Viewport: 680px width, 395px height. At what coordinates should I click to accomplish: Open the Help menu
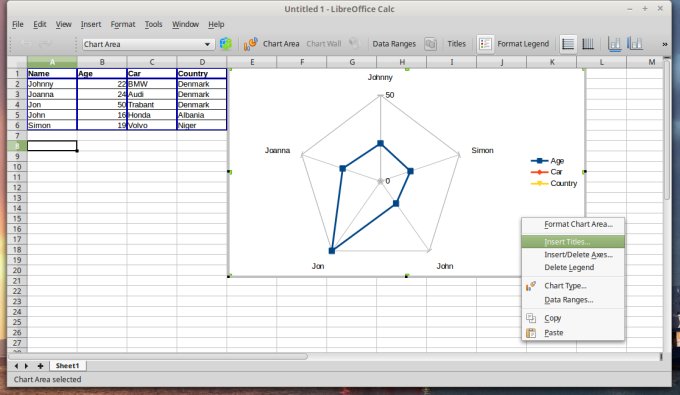click(216, 24)
